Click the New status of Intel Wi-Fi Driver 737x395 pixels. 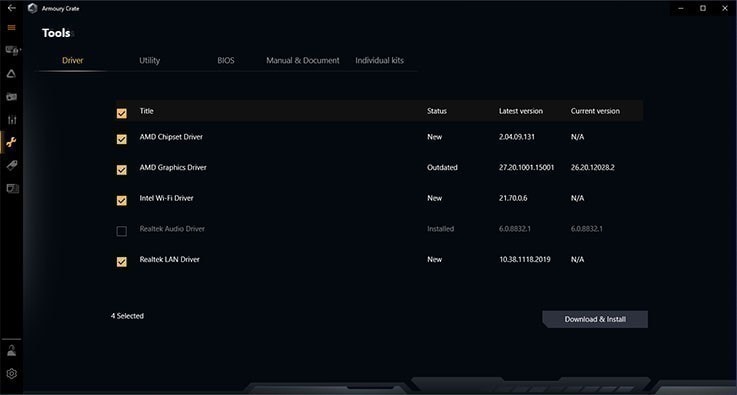434,198
